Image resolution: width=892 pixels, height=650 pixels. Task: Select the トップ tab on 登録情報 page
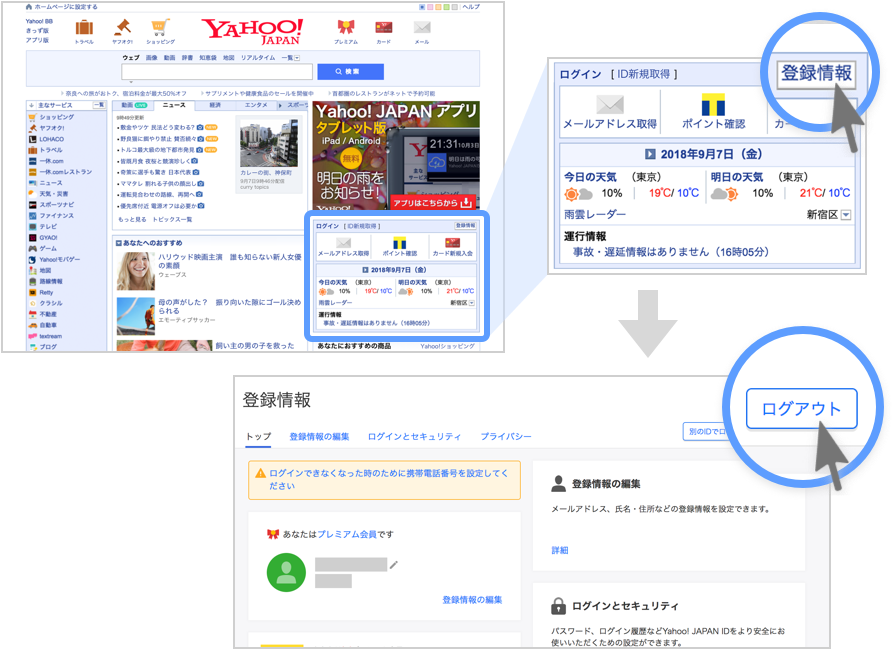pyautogui.click(x=258, y=437)
